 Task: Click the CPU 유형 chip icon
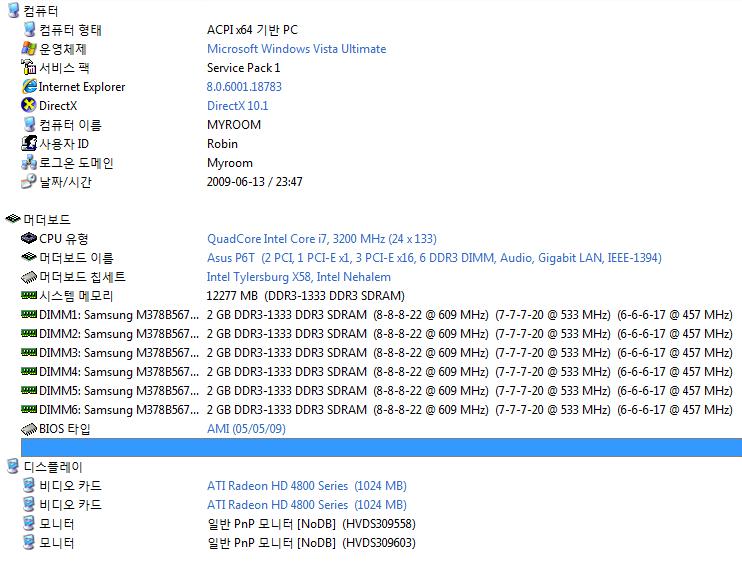[x=29, y=238]
